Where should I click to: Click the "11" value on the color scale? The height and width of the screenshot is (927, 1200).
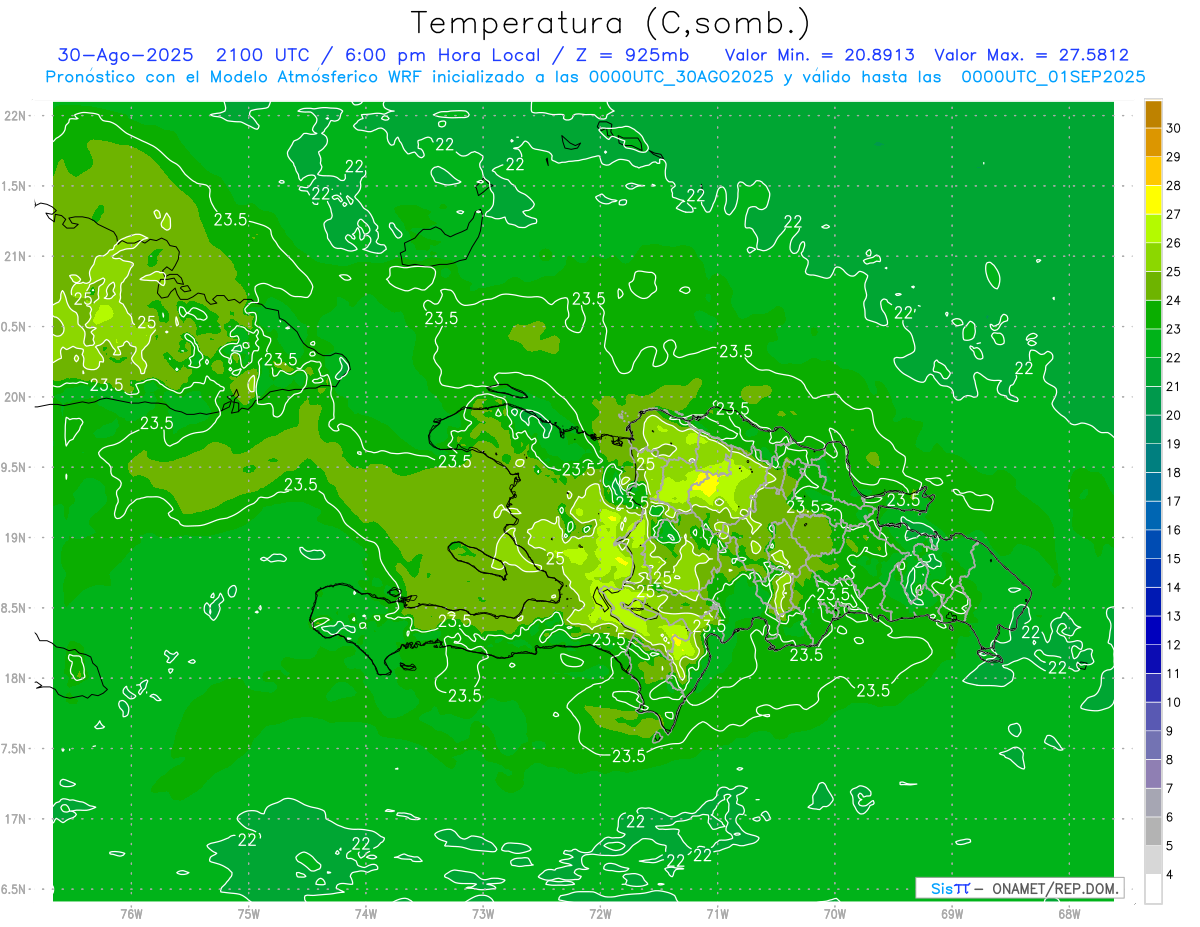1173,674
